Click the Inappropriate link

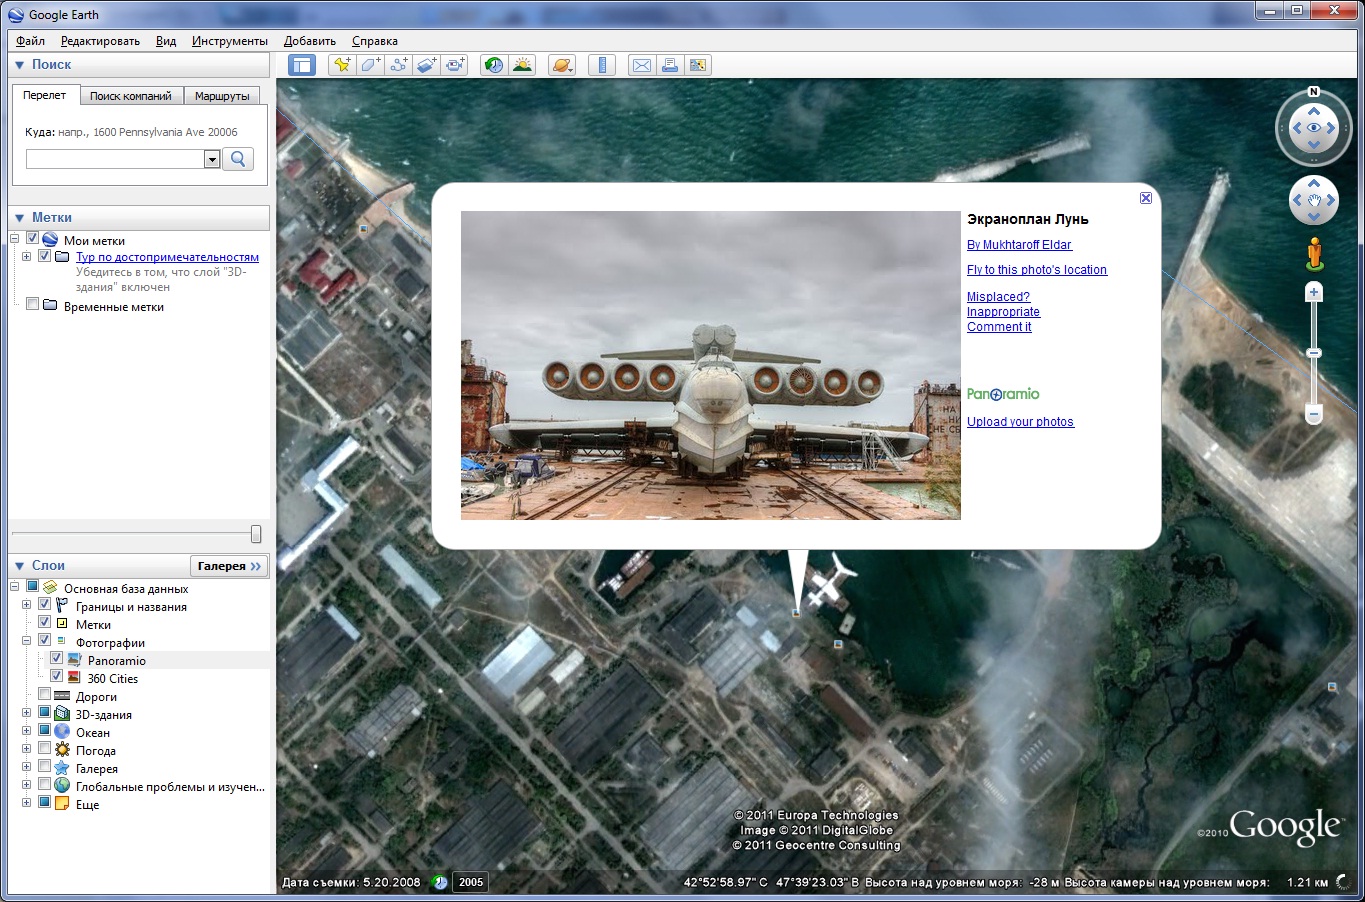pos(1003,312)
